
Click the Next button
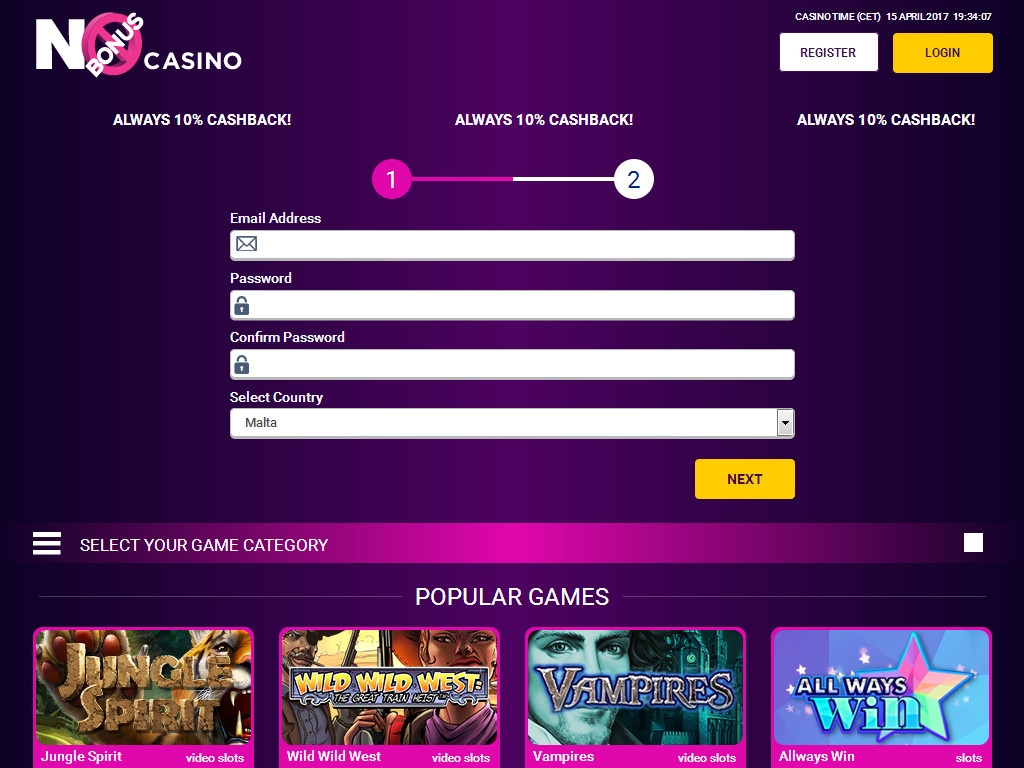click(x=744, y=479)
